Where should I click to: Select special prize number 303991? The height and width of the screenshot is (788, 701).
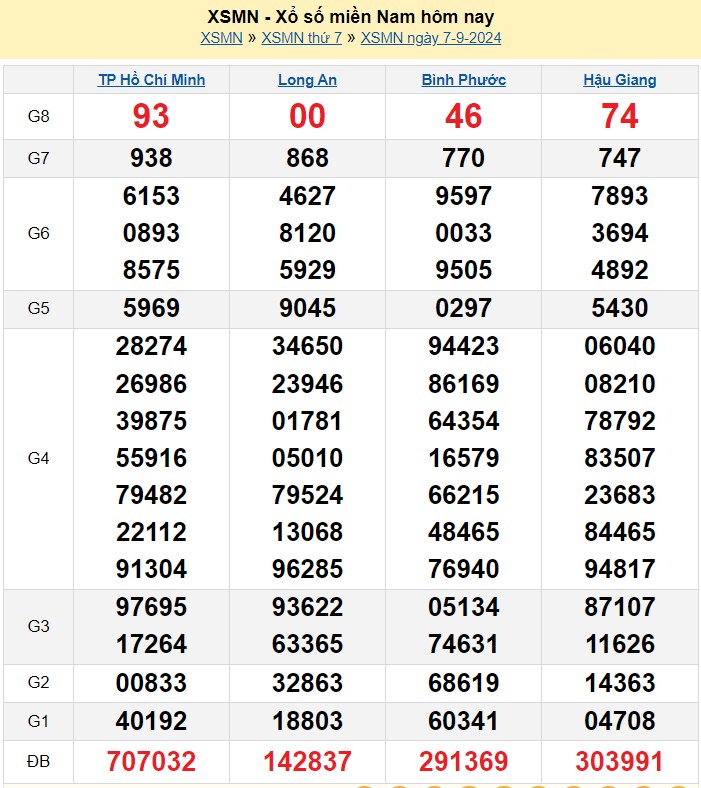click(620, 762)
